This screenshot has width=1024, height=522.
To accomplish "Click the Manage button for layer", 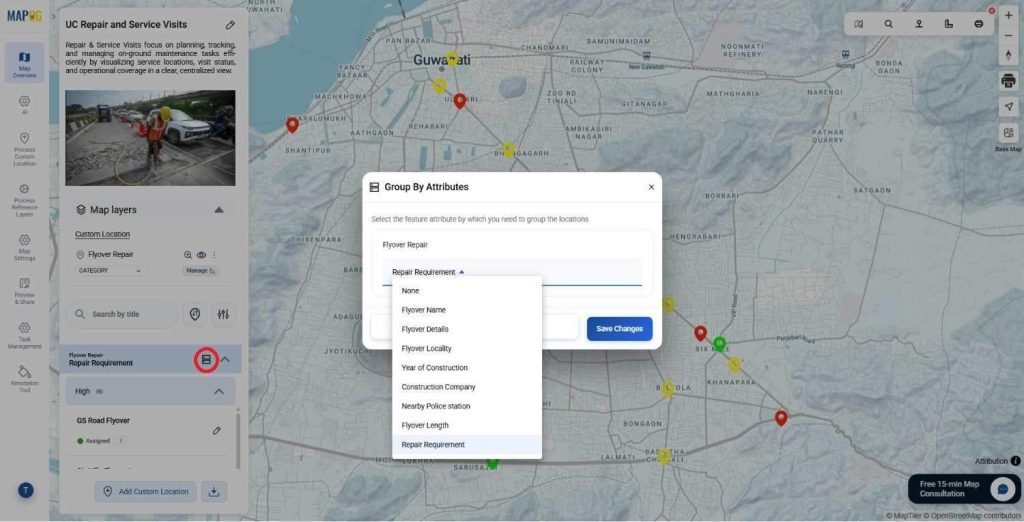I will (x=200, y=270).
